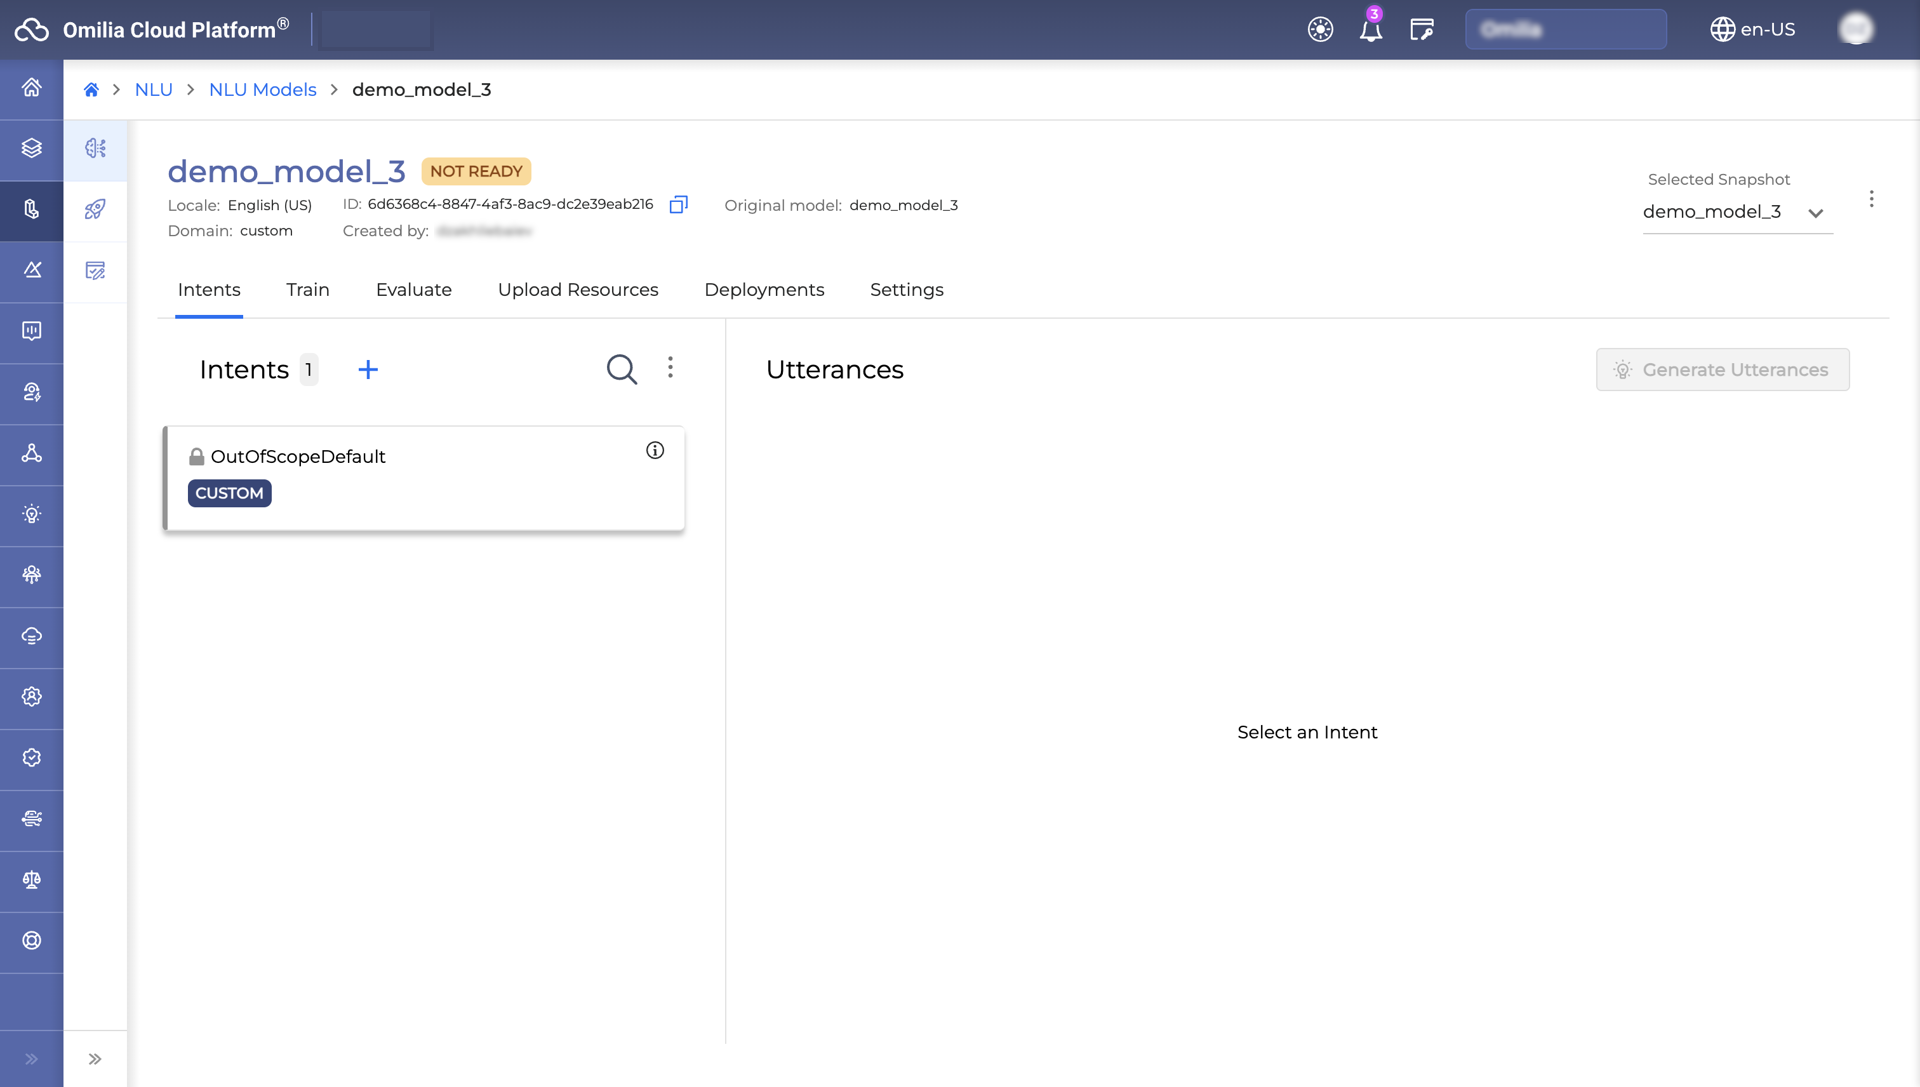Open the notifications bell
1920x1087 pixels.
[x=1370, y=30]
